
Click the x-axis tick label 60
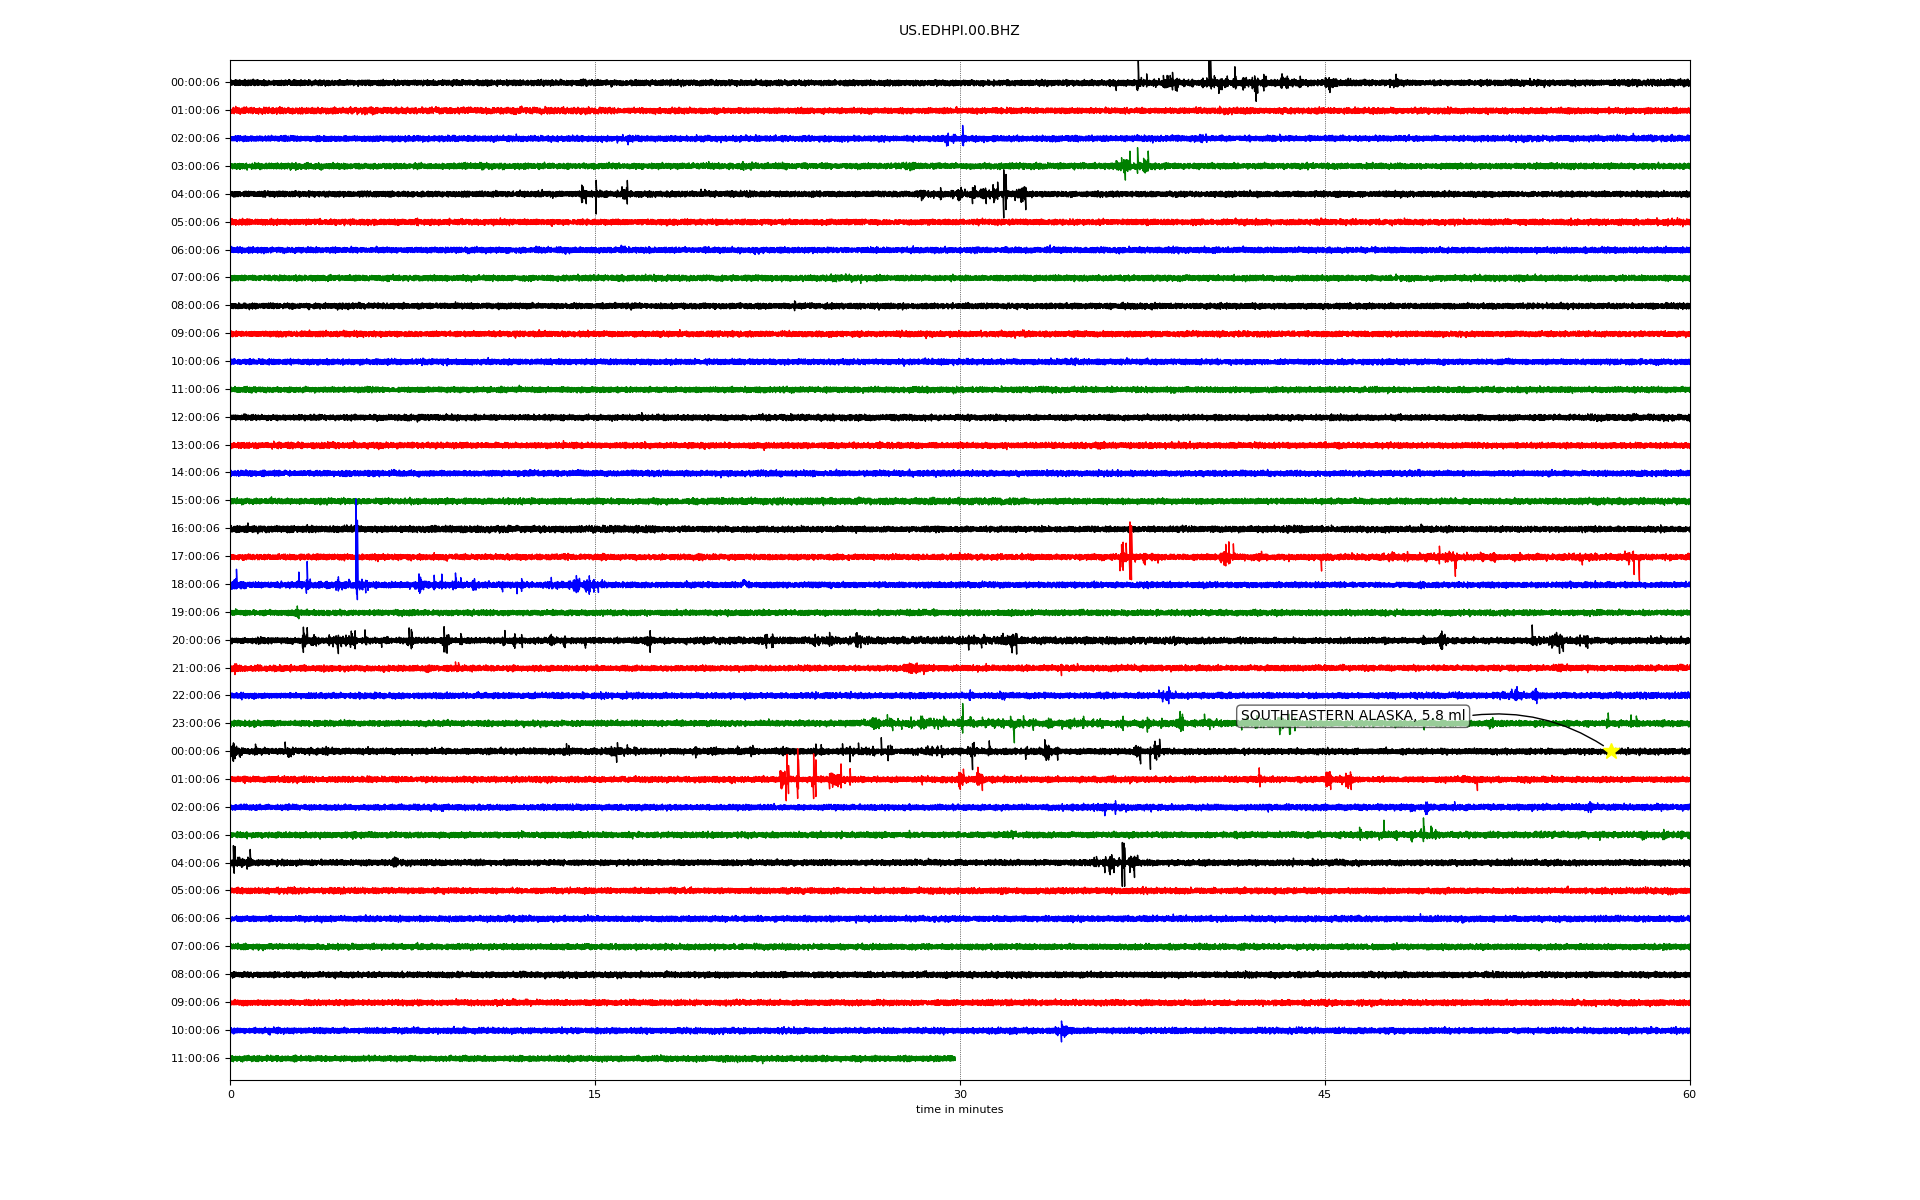1689,1094
